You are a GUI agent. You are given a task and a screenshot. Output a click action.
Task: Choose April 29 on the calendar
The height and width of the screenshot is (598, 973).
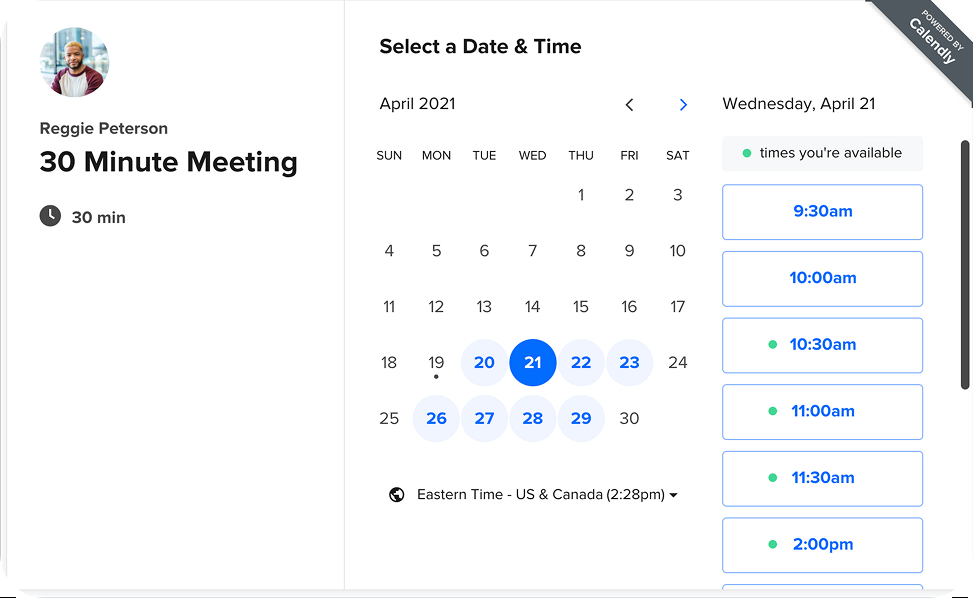[x=581, y=419]
